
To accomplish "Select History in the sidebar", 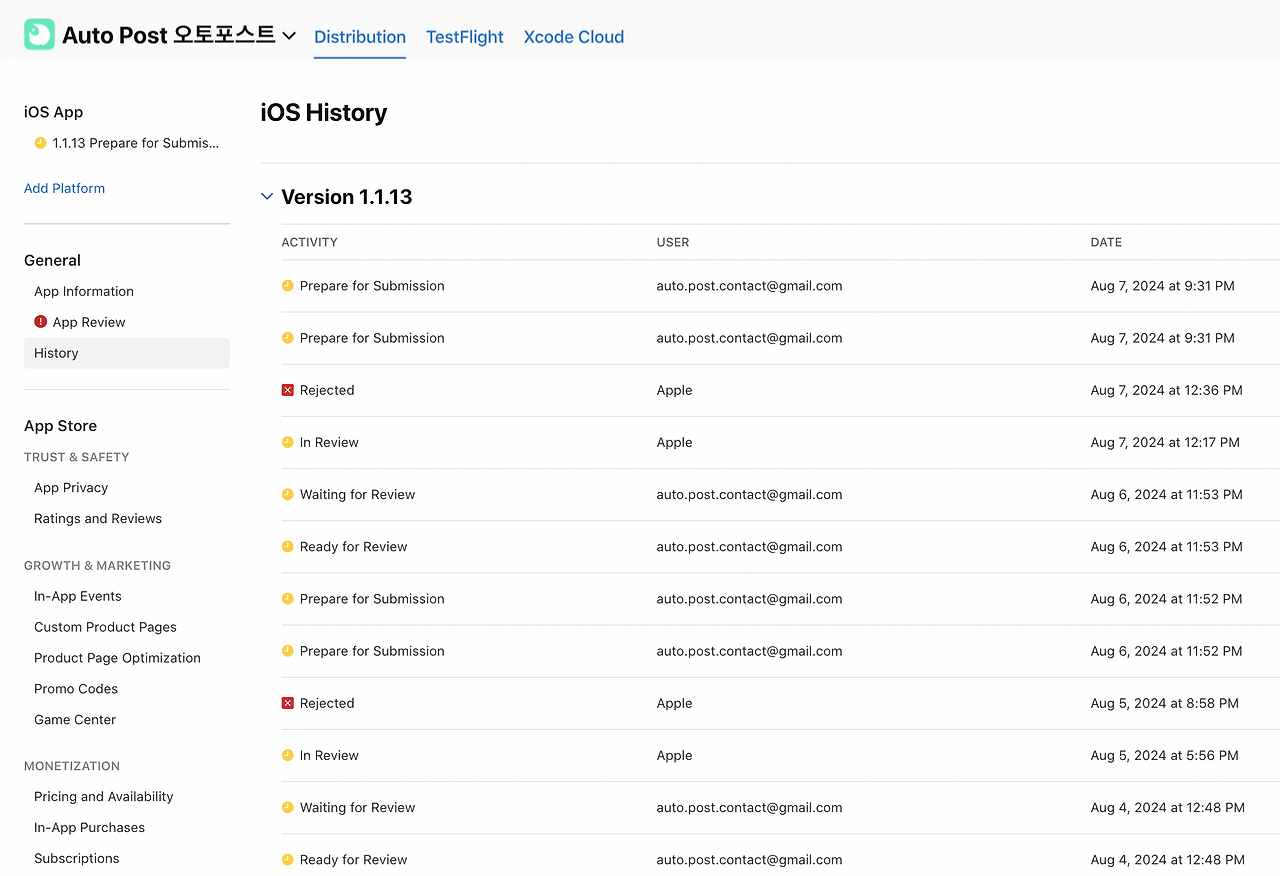I will click(x=127, y=353).
